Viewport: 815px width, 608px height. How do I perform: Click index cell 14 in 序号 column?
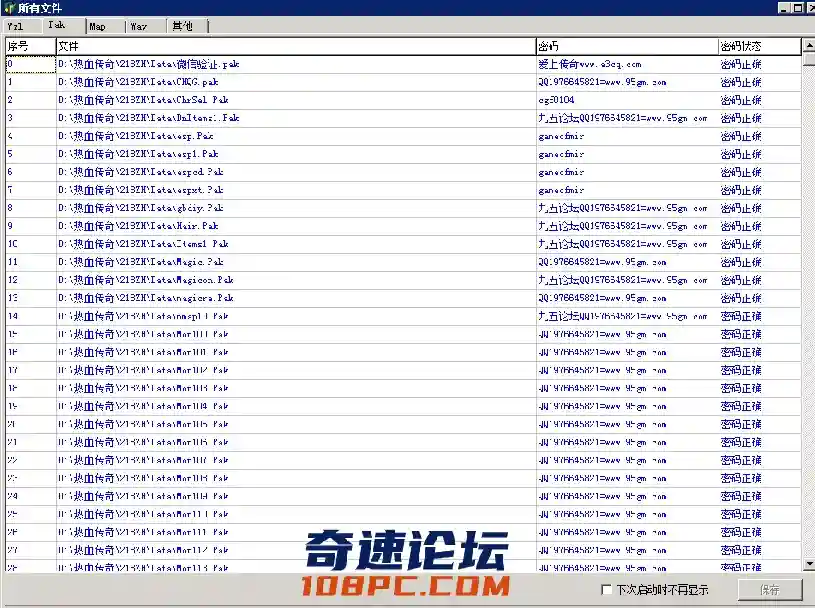point(30,316)
